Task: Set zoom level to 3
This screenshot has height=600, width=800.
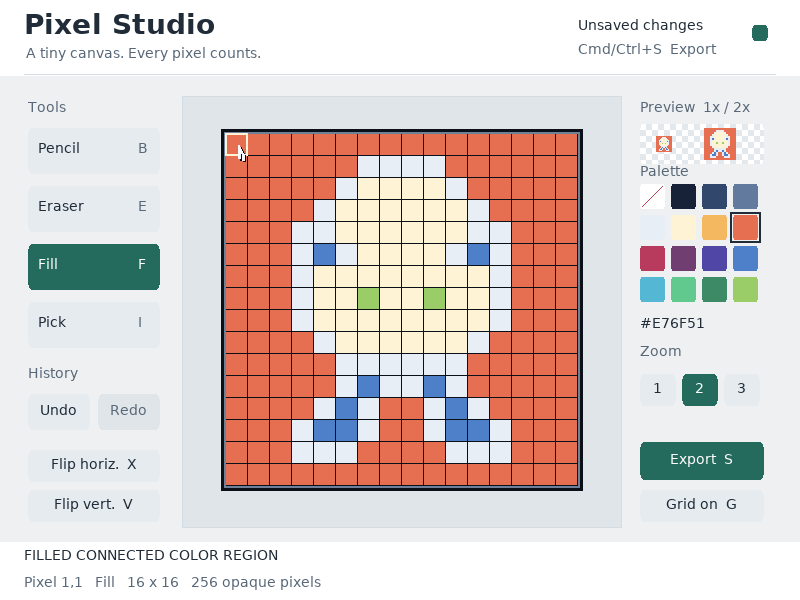Action: 741,389
